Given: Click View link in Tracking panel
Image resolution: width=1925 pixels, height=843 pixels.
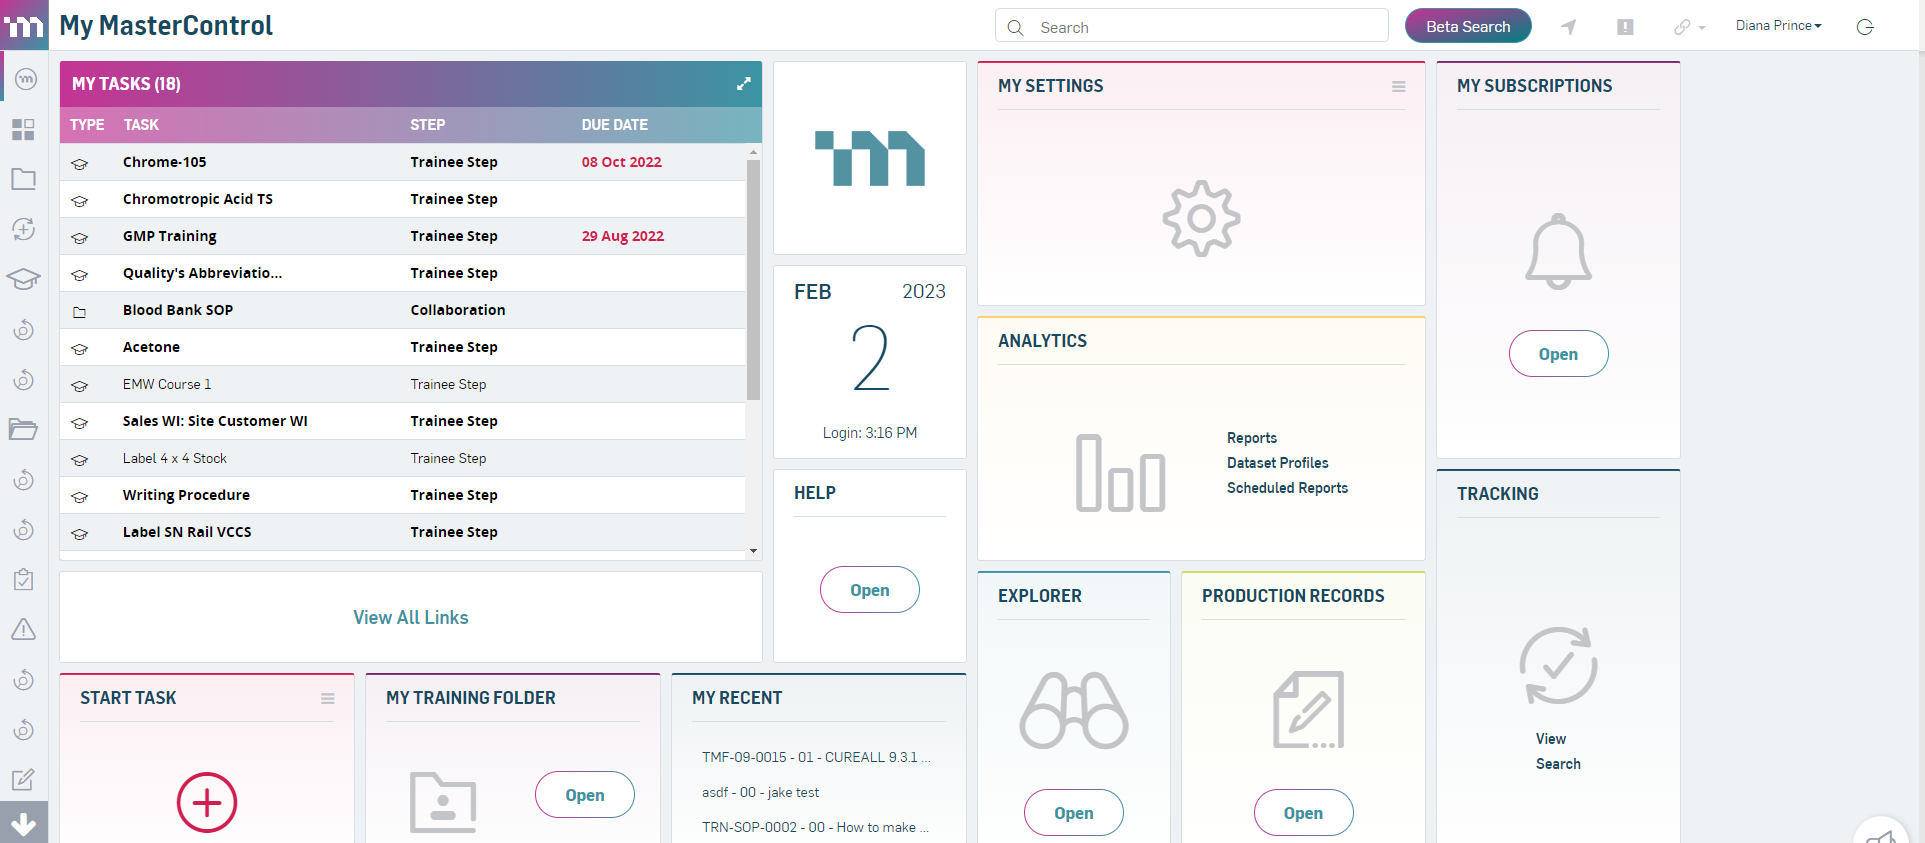Looking at the screenshot, I should tap(1551, 739).
